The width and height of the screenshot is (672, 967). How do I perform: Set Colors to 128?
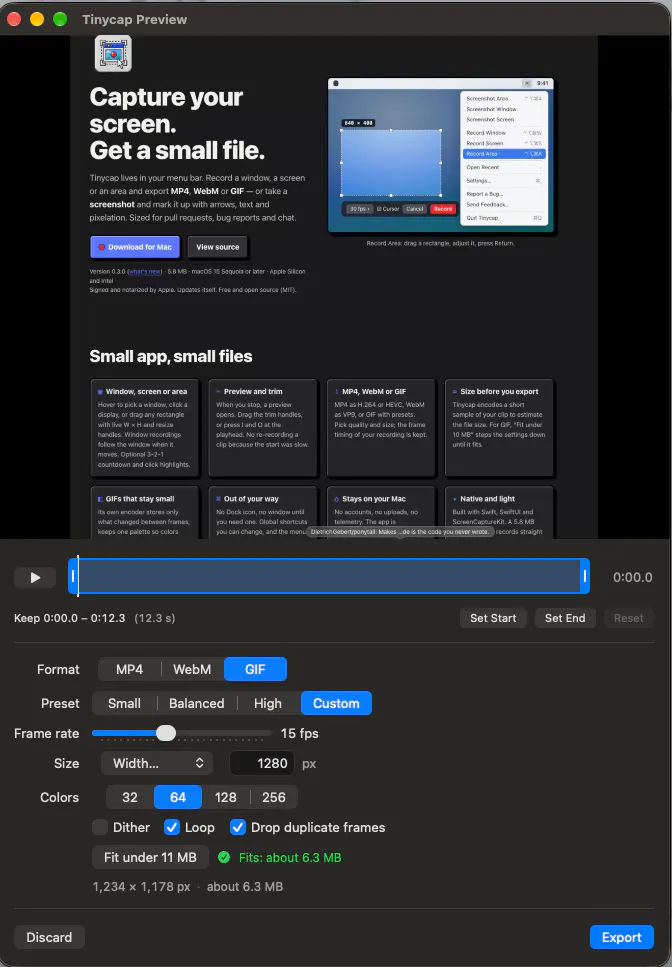click(226, 797)
